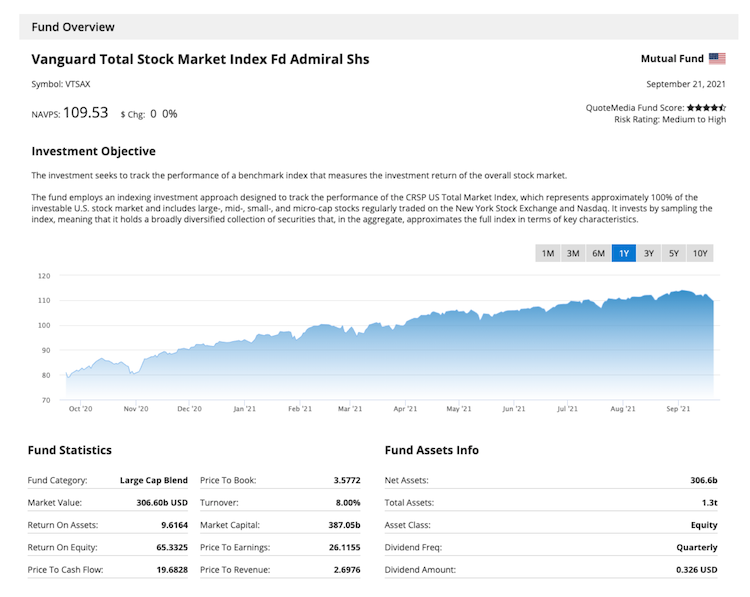Click Price To Cash Flow value 19.6828

pos(172,570)
